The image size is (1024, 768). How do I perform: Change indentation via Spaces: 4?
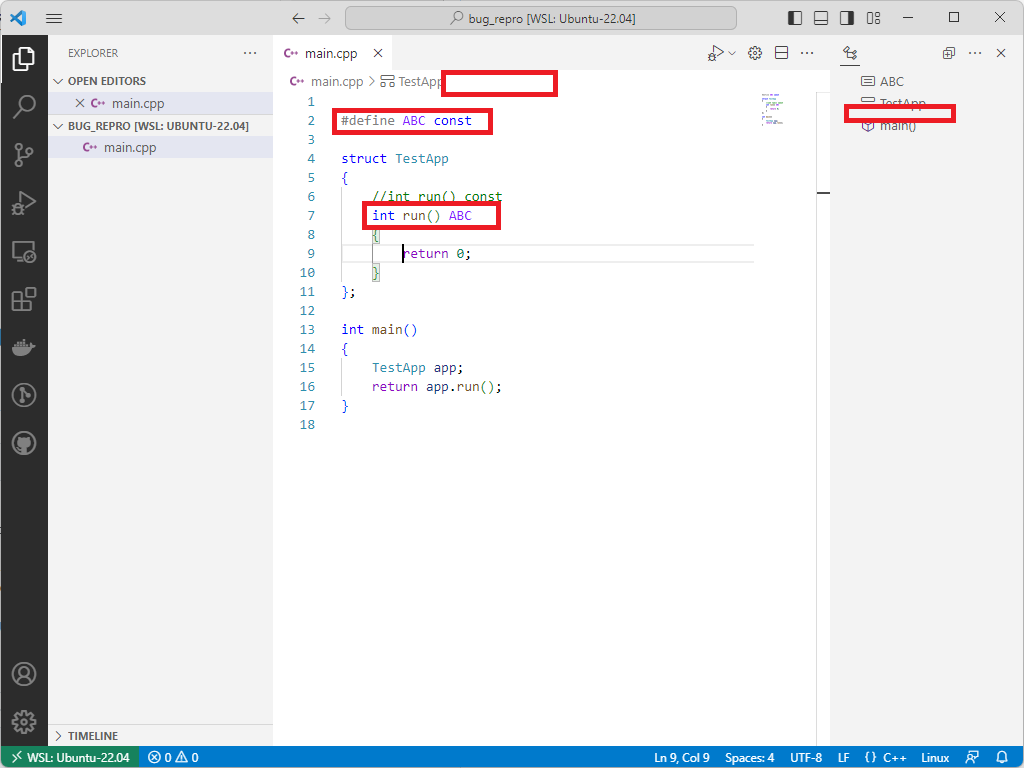coord(749,757)
